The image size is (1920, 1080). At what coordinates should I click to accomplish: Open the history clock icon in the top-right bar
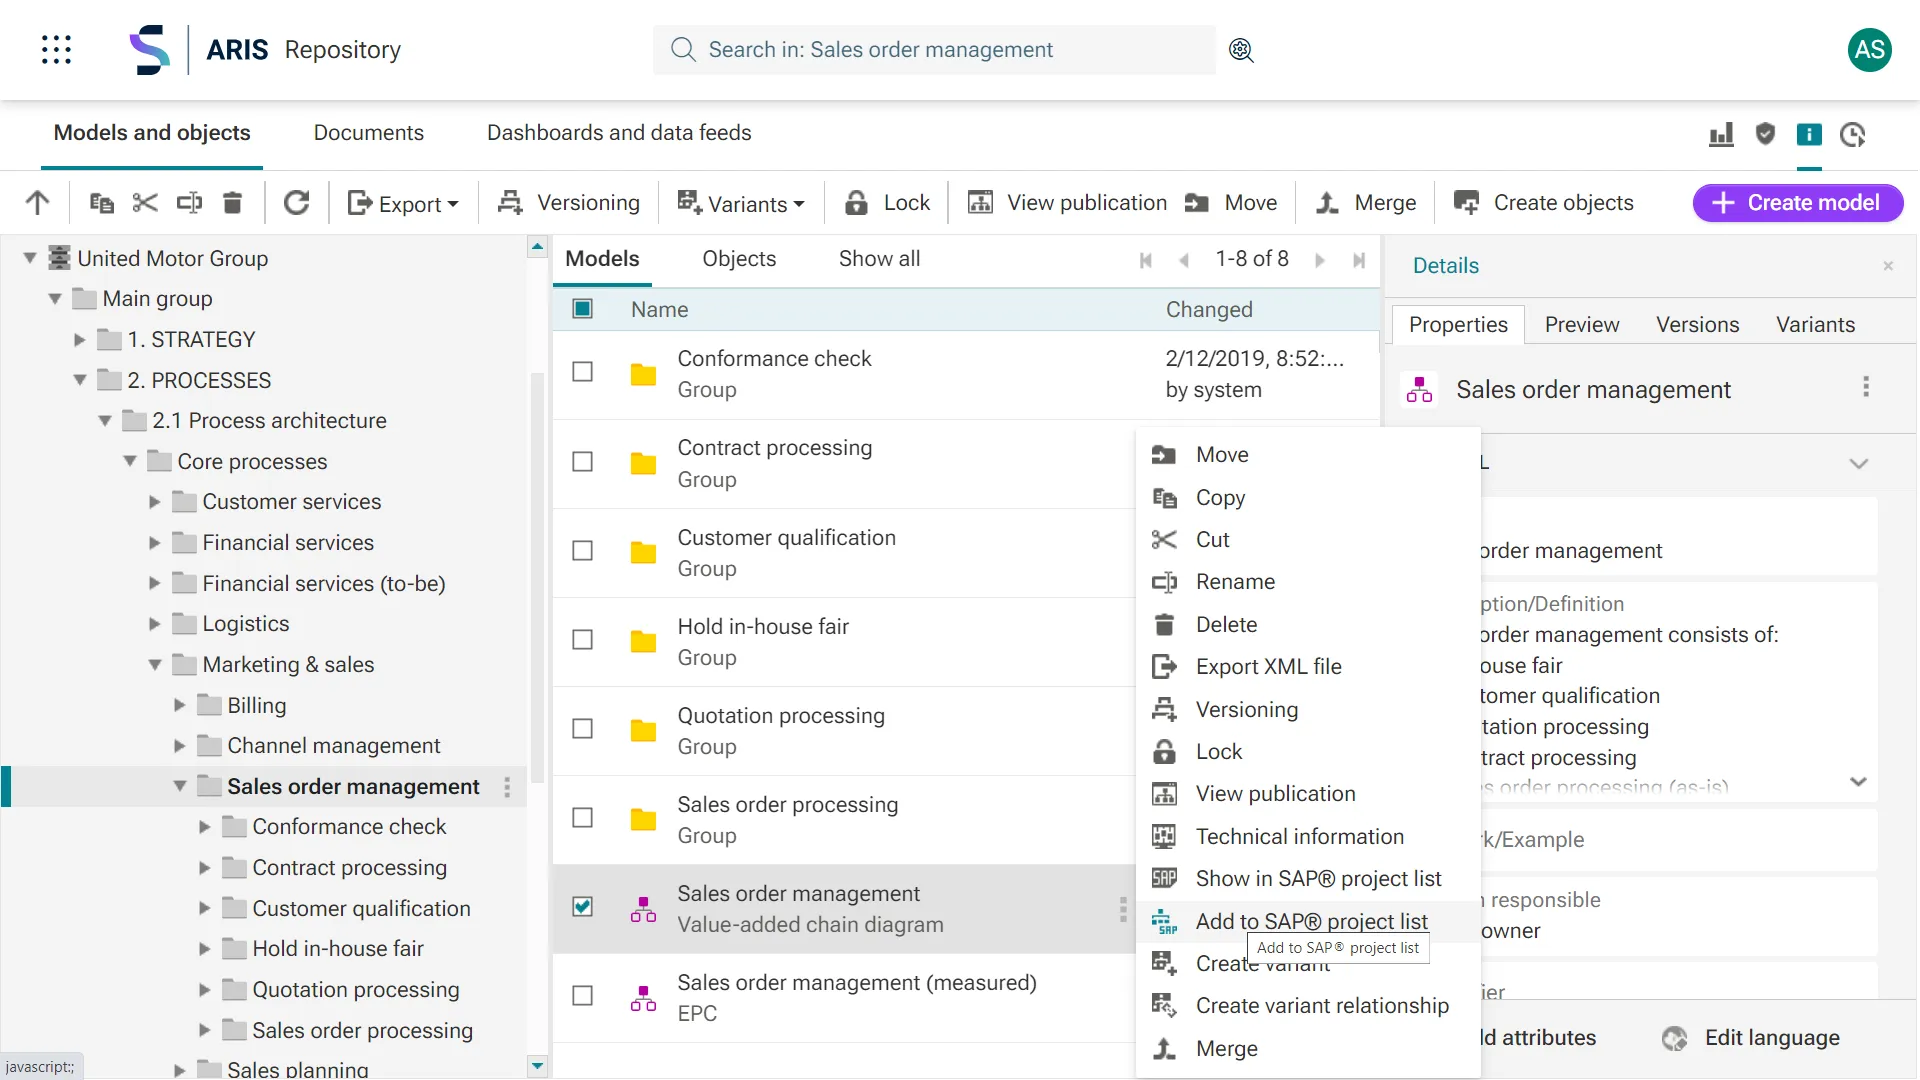click(1853, 134)
